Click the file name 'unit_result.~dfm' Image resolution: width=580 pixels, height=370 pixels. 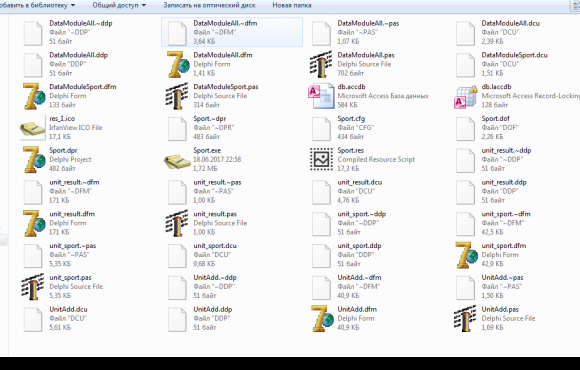[74, 182]
